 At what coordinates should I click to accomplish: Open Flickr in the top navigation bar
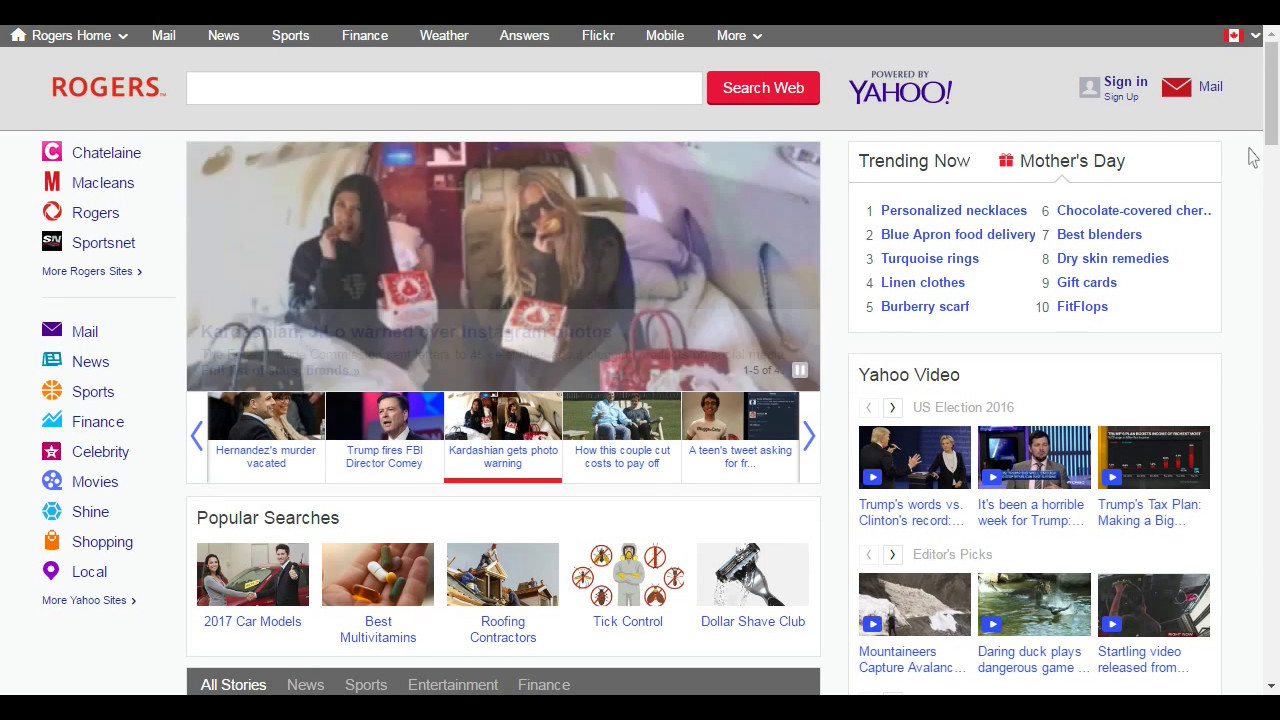tap(598, 35)
